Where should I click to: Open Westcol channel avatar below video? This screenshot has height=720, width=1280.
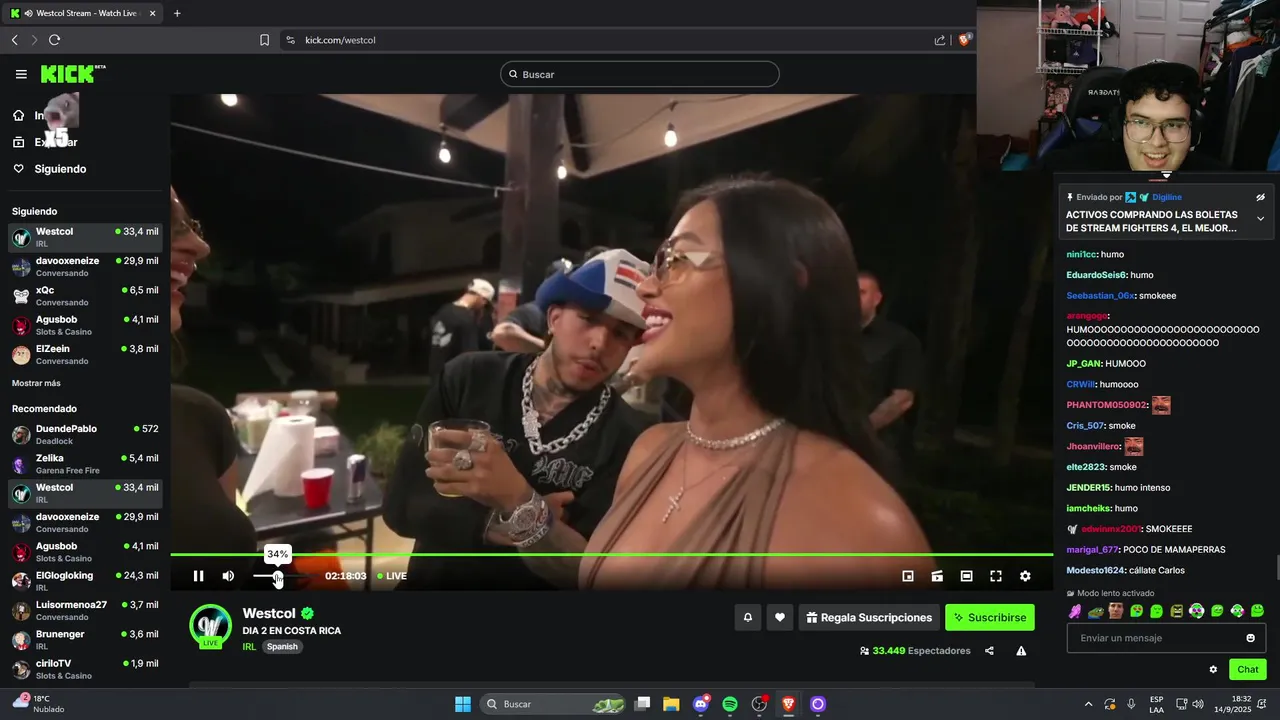point(210,625)
